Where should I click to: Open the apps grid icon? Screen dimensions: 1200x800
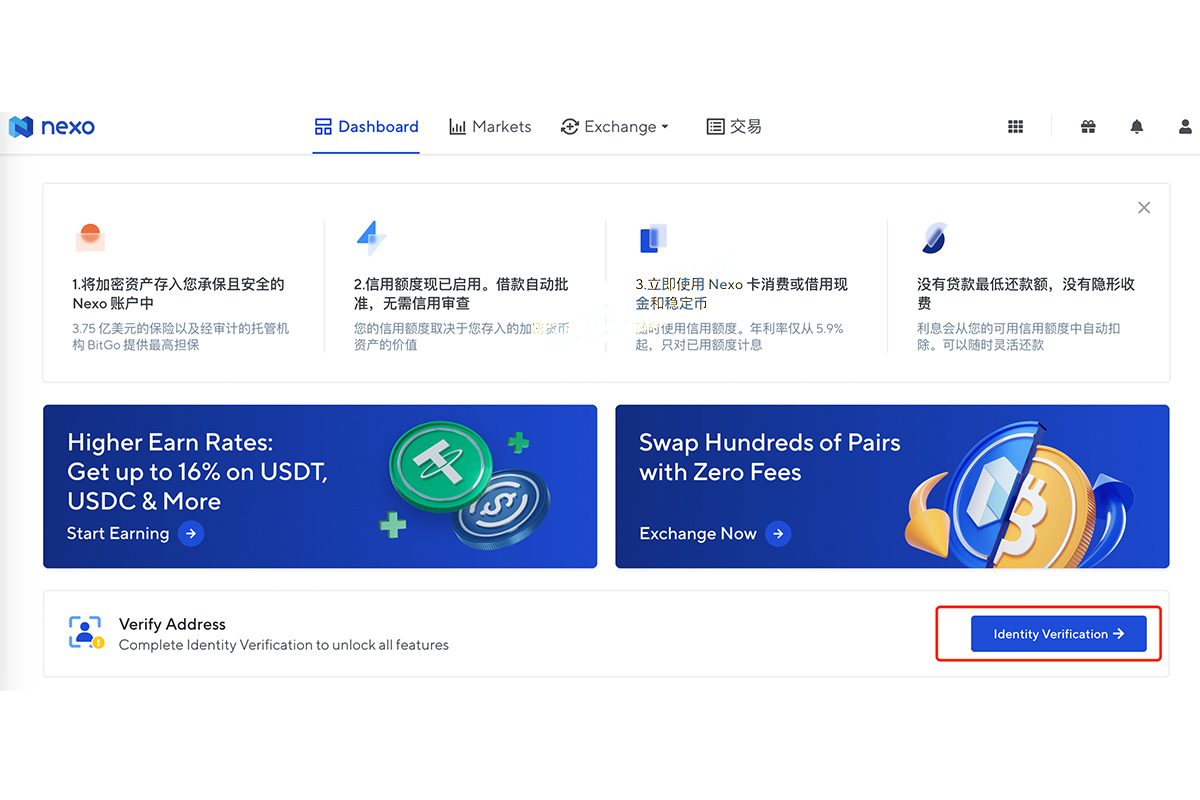(x=1015, y=127)
